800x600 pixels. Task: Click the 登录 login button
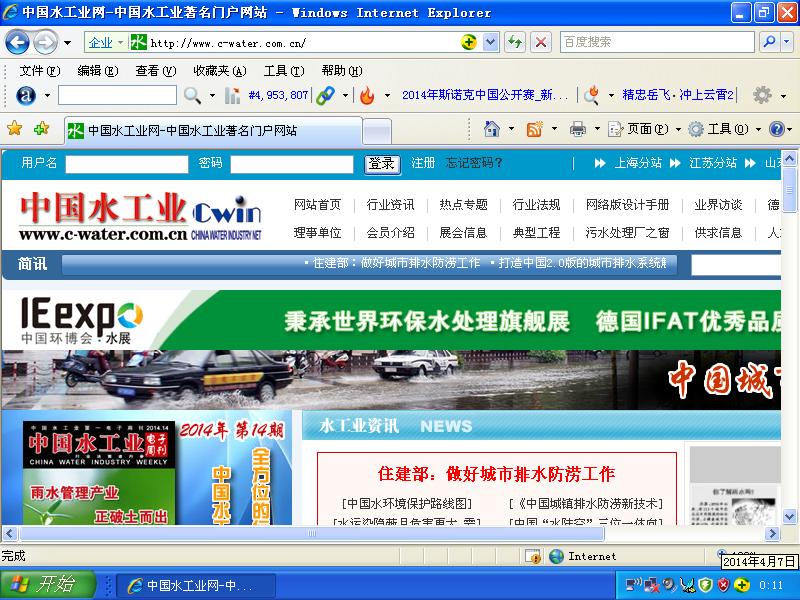point(382,164)
